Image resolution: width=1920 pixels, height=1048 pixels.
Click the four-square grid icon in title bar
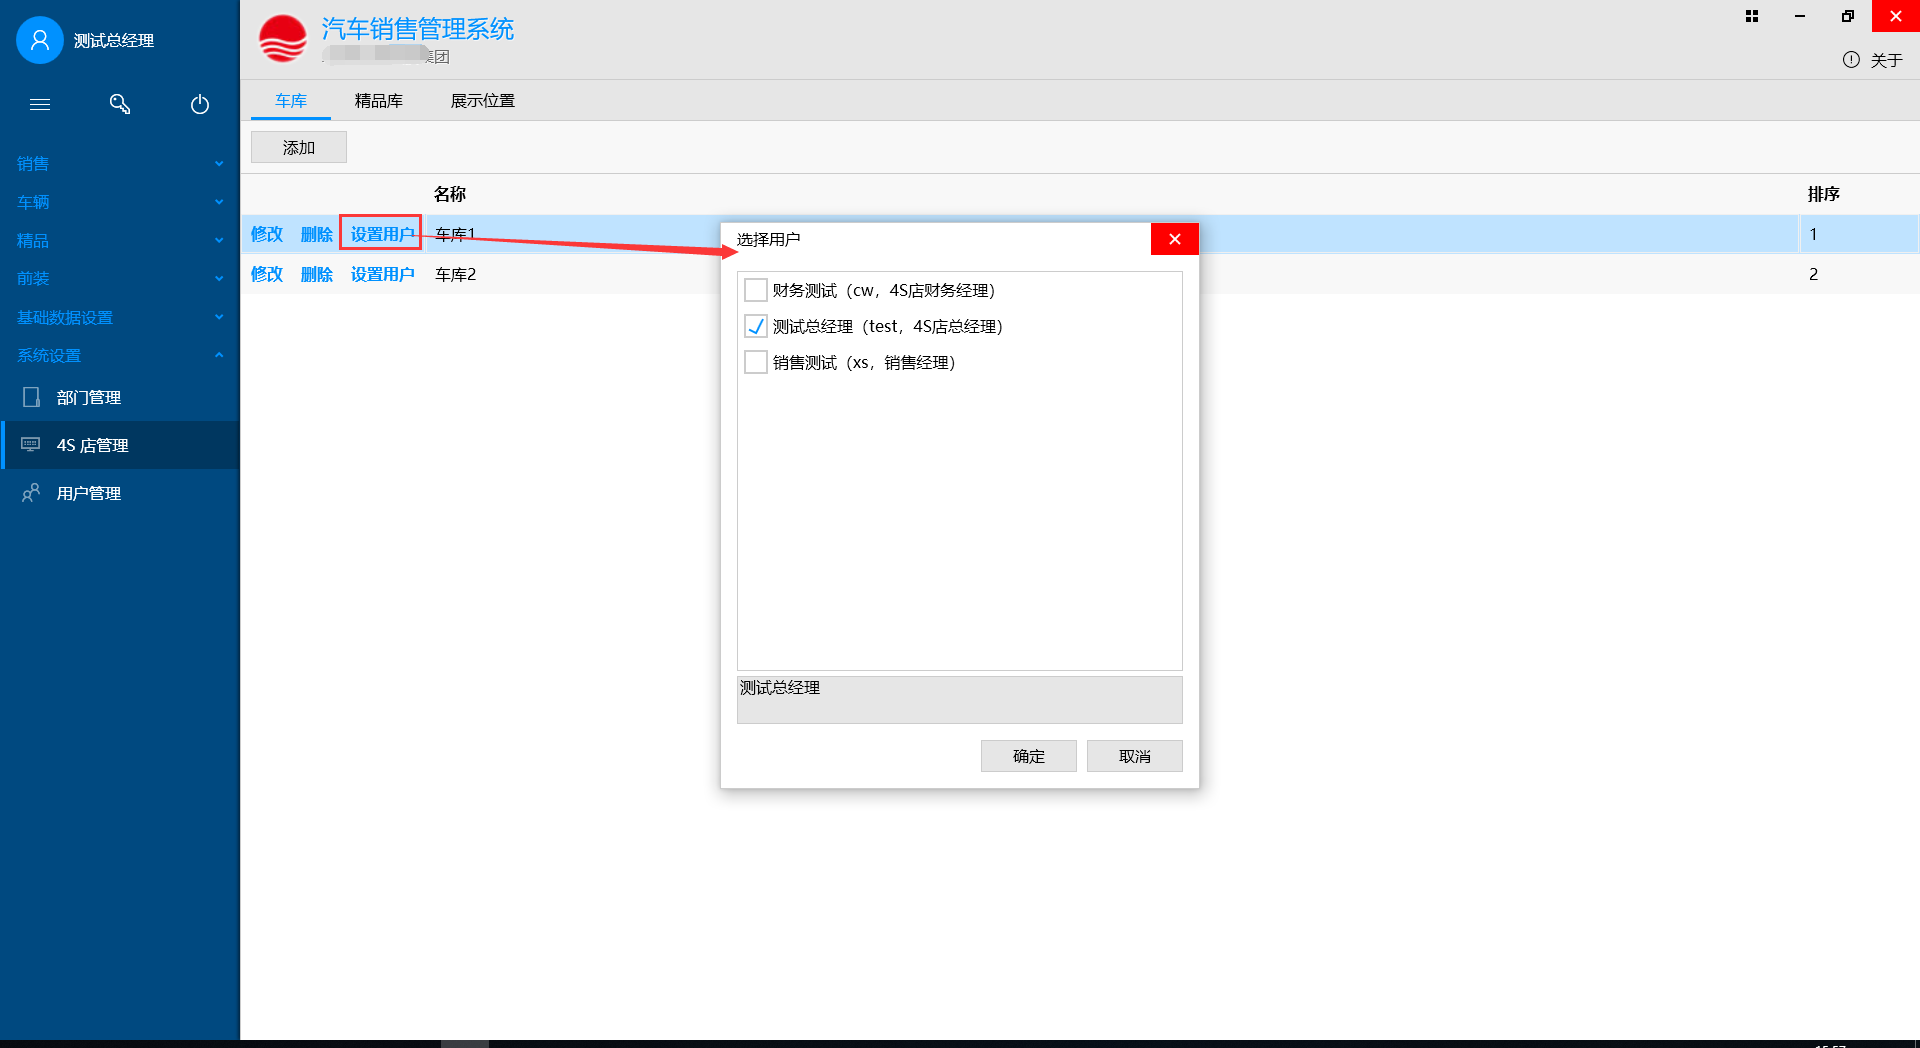pyautogui.click(x=1752, y=16)
